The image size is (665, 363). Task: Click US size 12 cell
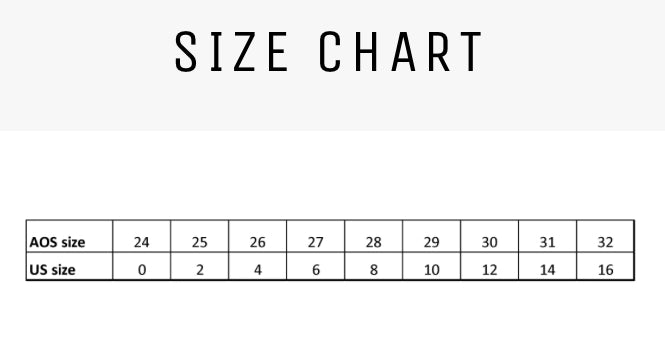(490, 266)
